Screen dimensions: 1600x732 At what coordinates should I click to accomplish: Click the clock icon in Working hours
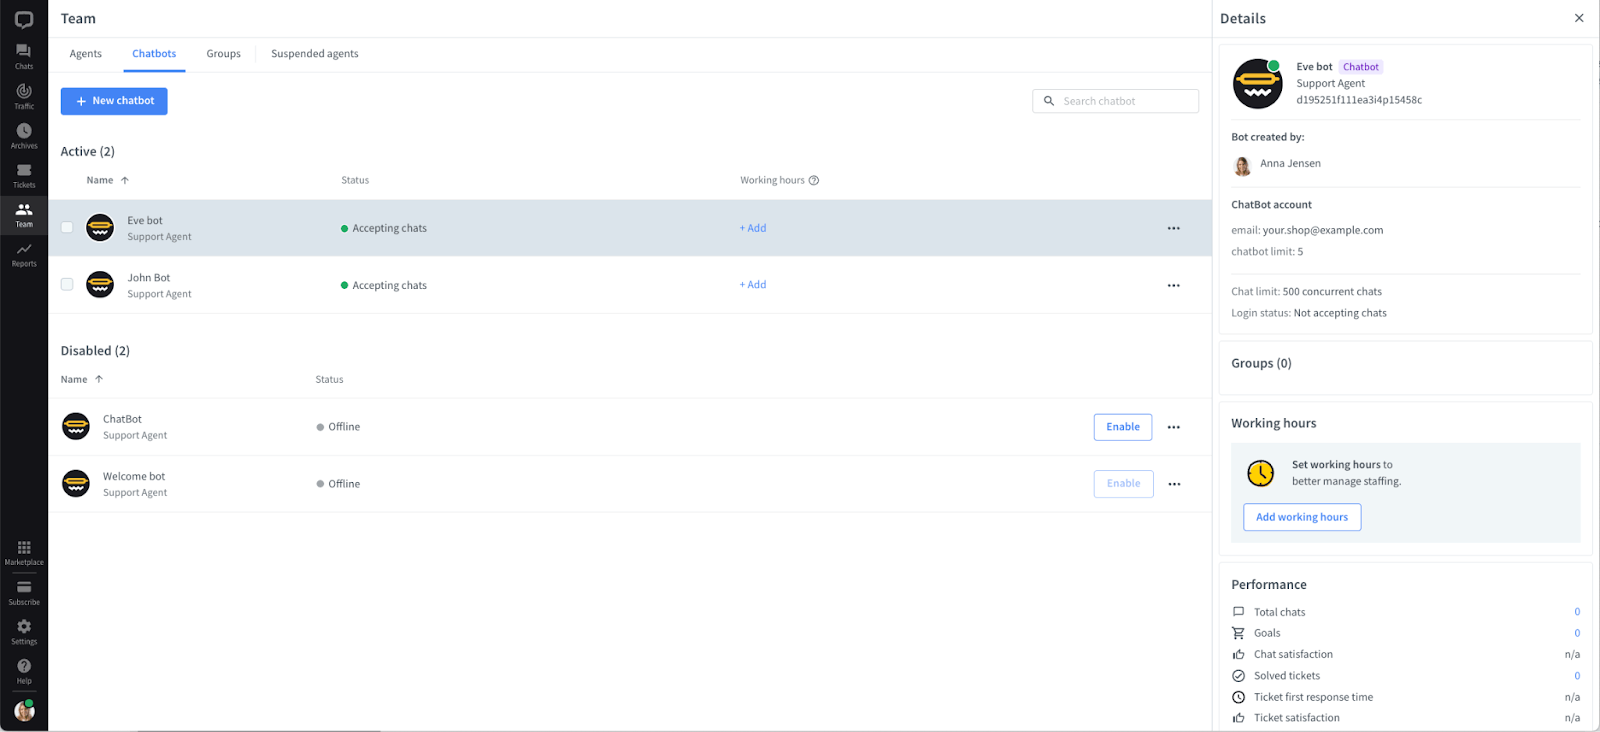1261,473
